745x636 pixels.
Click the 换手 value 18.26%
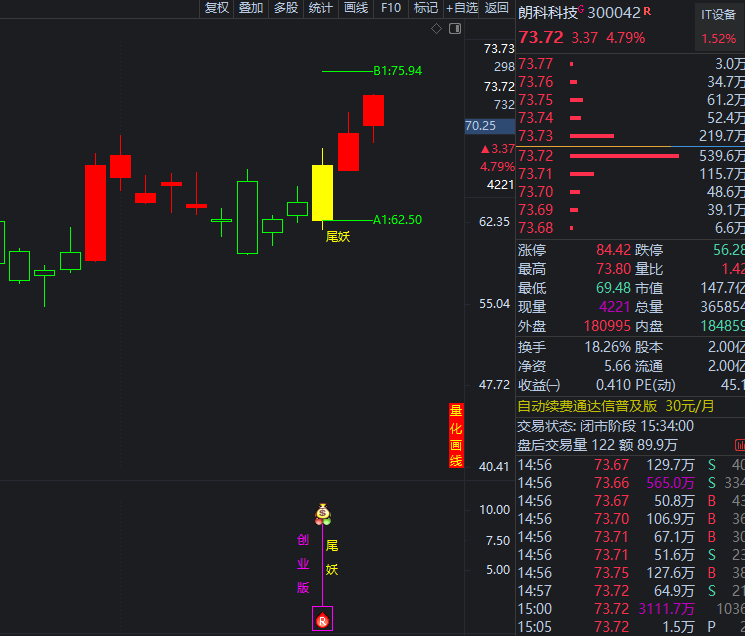click(607, 347)
